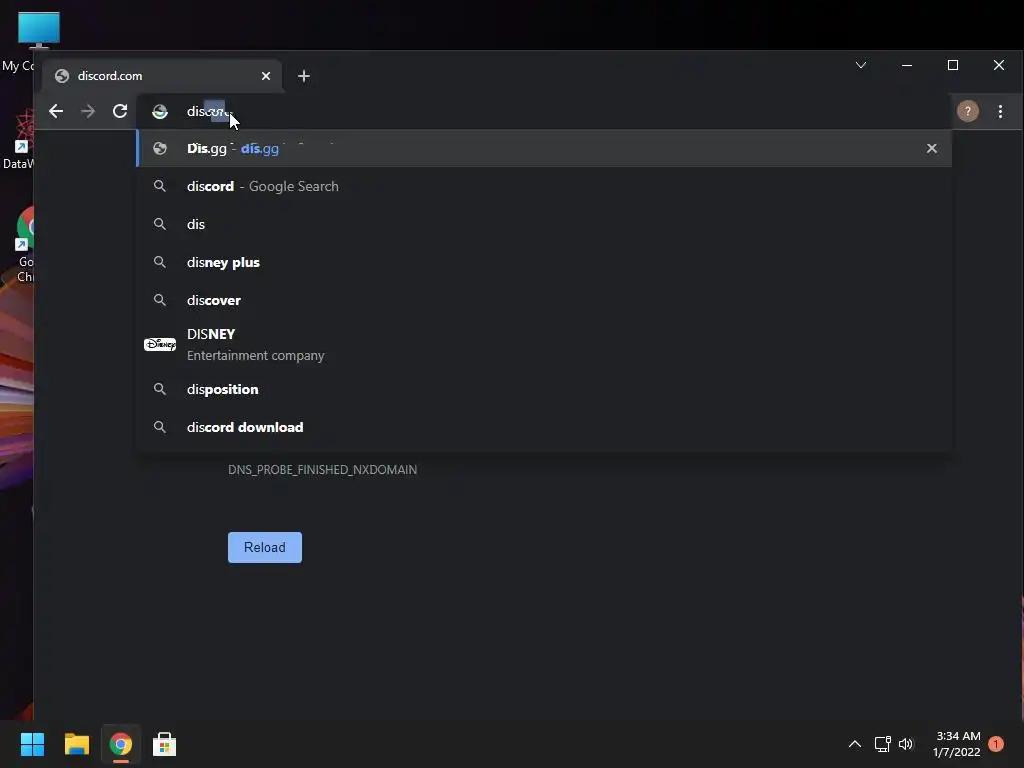The height and width of the screenshot is (768, 1024).
Task: Pick the 'disposition' suggestion
Action: click(x=543, y=389)
